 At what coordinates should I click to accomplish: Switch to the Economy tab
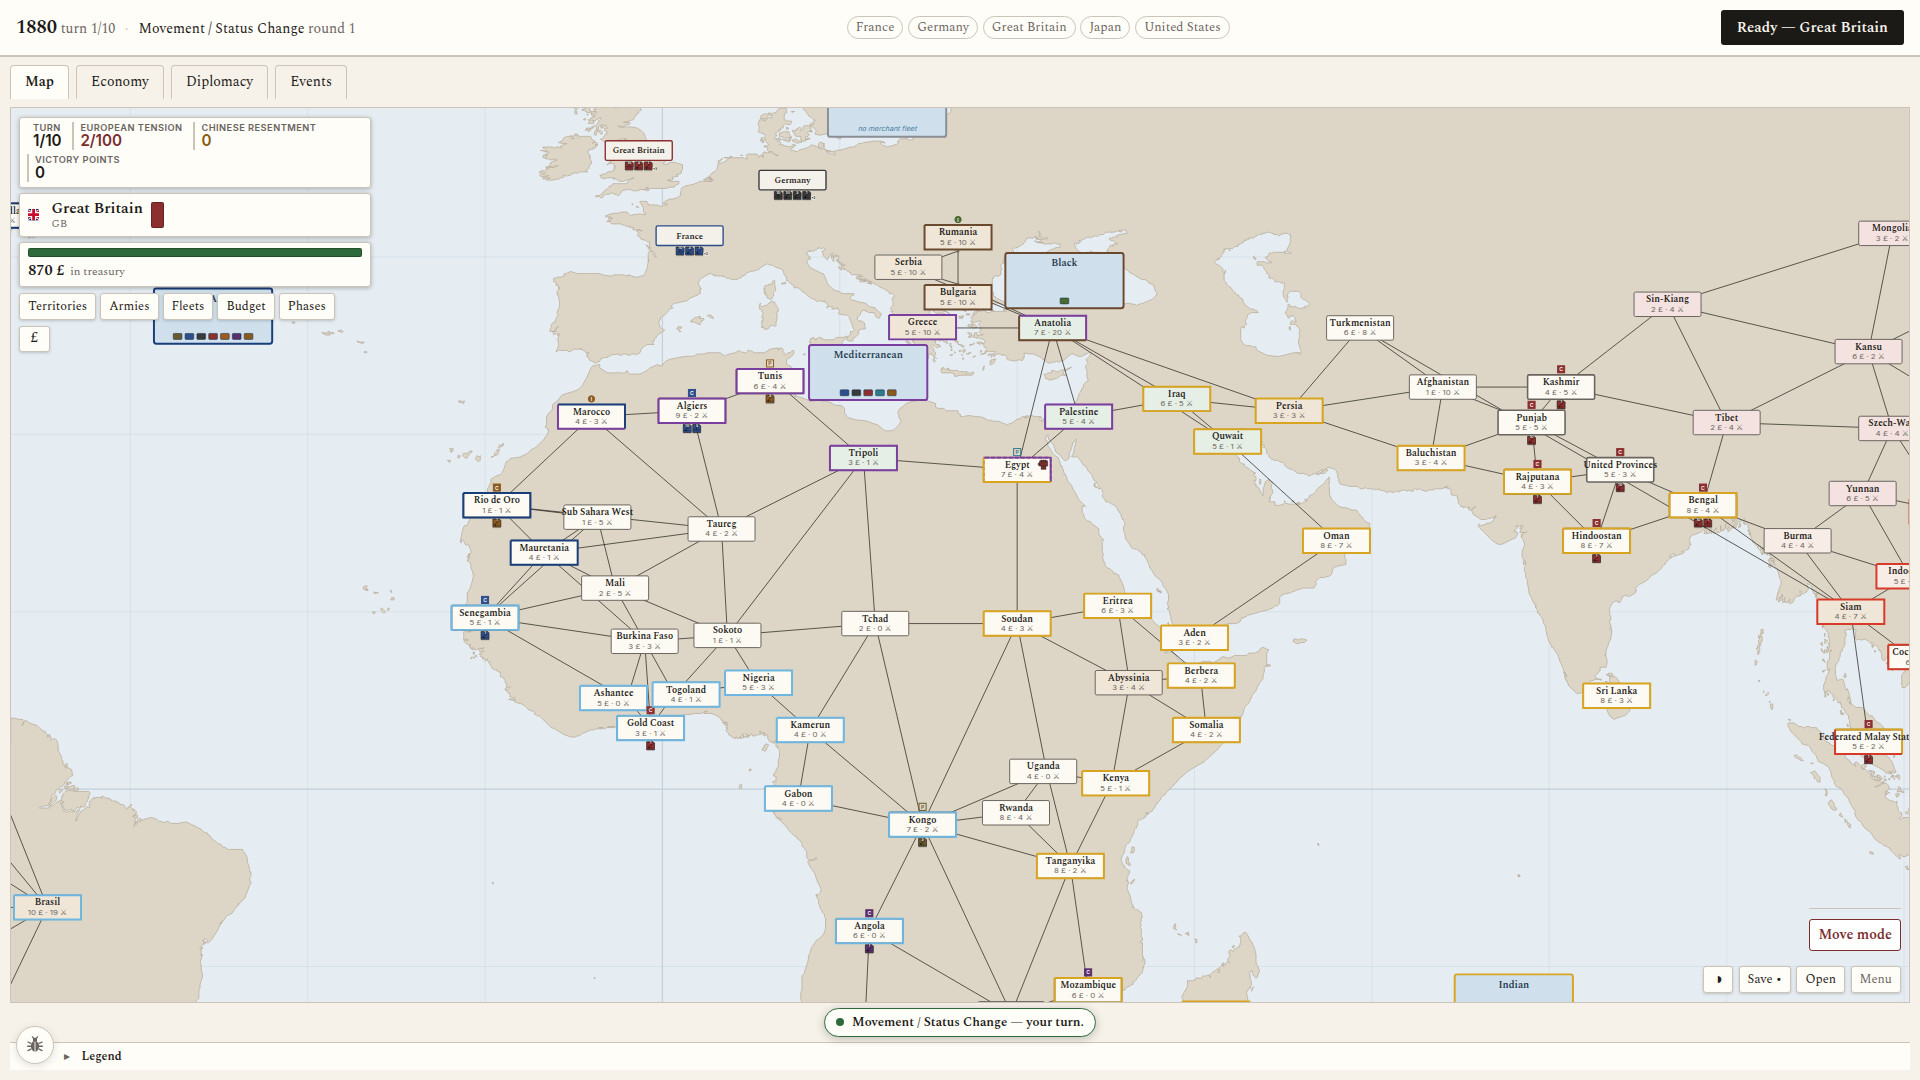(x=120, y=82)
